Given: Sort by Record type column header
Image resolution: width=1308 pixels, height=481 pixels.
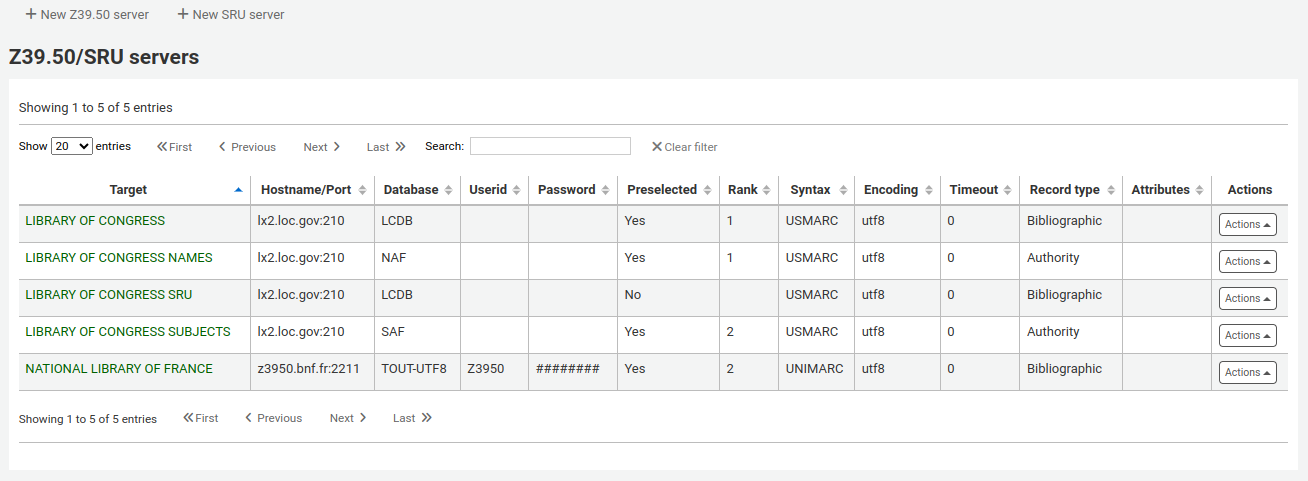Looking at the screenshot, I should click(1071, 190).
